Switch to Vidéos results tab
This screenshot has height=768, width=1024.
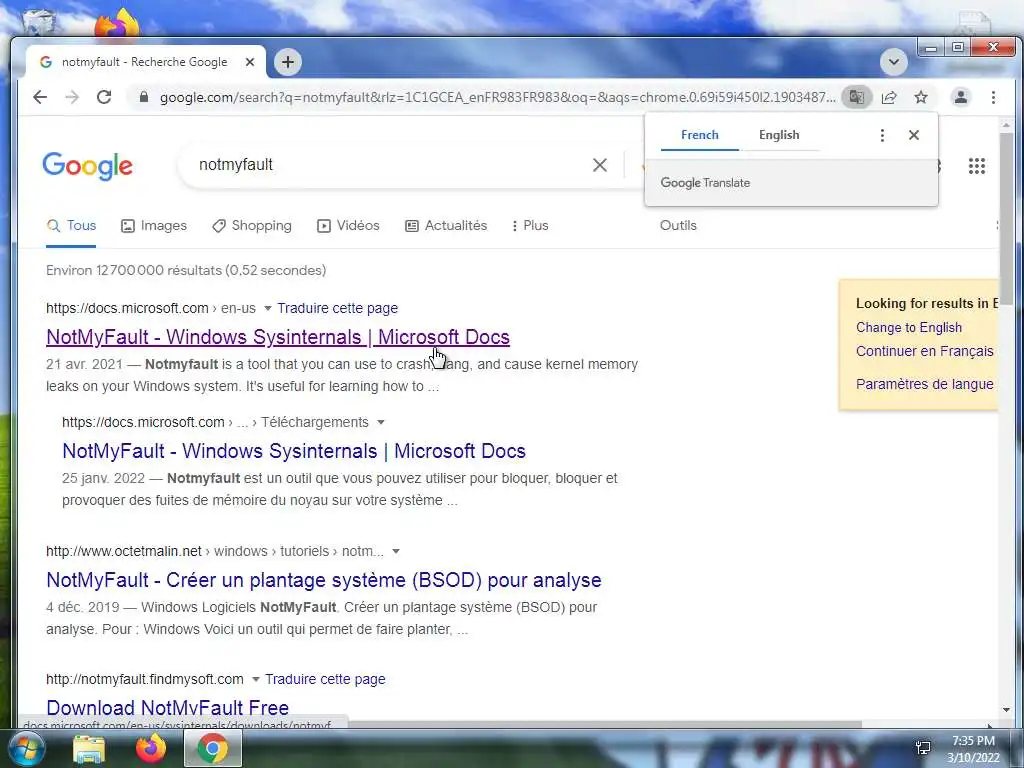[x=348, y=226]
